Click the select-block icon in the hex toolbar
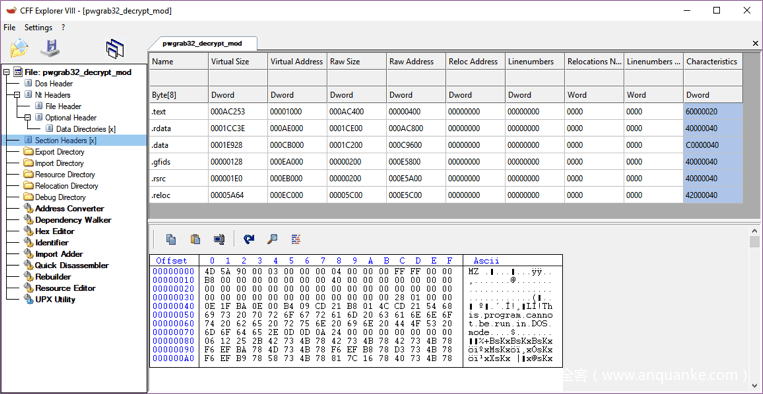The image size is (763, 394). coord(219,239)
